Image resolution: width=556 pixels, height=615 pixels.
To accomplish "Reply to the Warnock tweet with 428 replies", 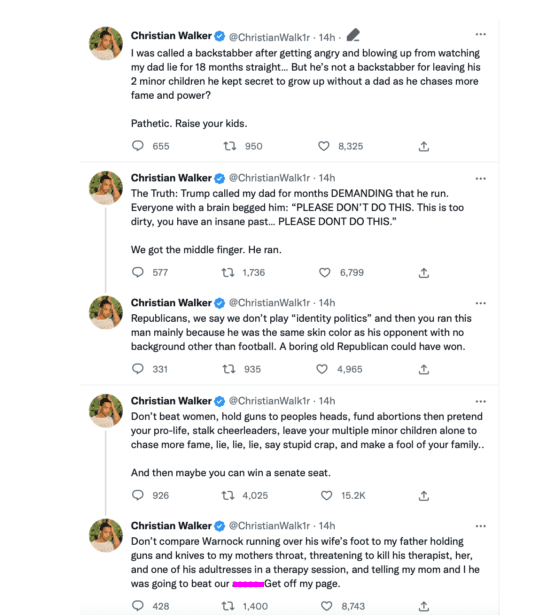I will (x=138, y=606).
